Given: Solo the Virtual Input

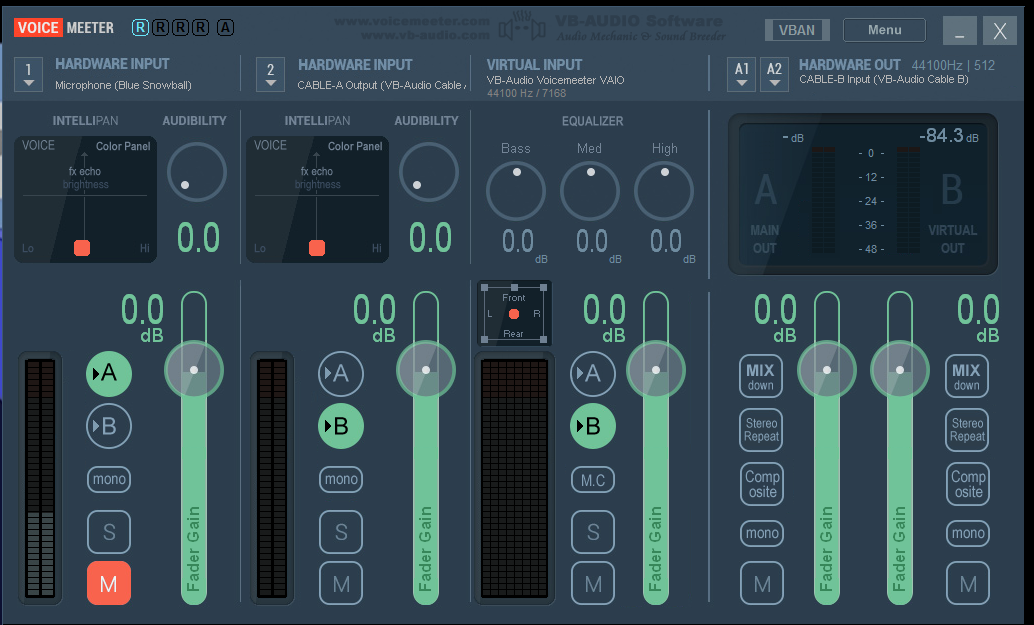Looking at the screenshot, I should coord(593,531).
